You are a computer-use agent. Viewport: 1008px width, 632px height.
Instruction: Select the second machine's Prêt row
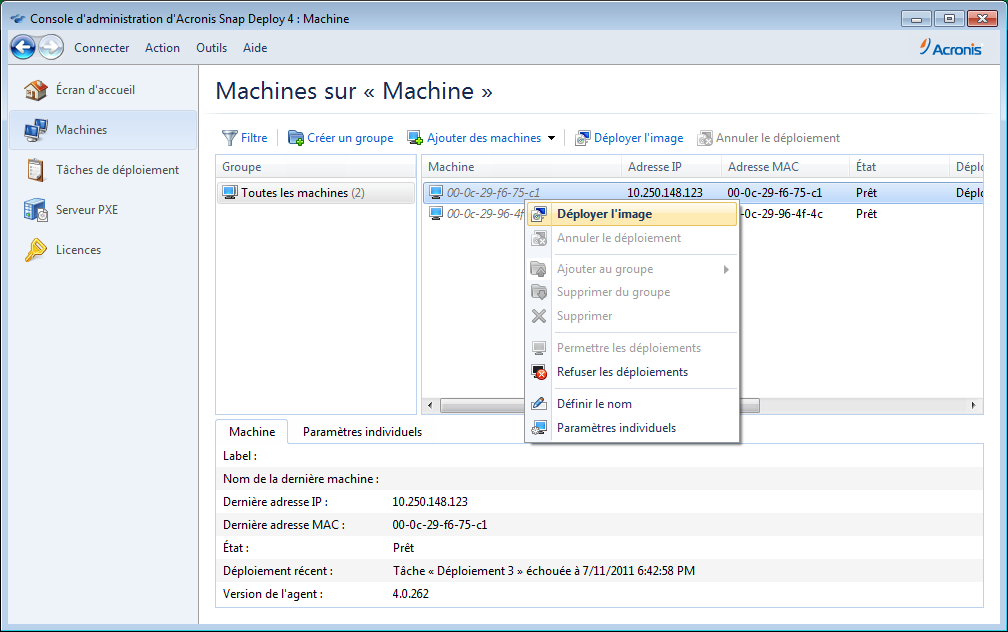(866, 214)
